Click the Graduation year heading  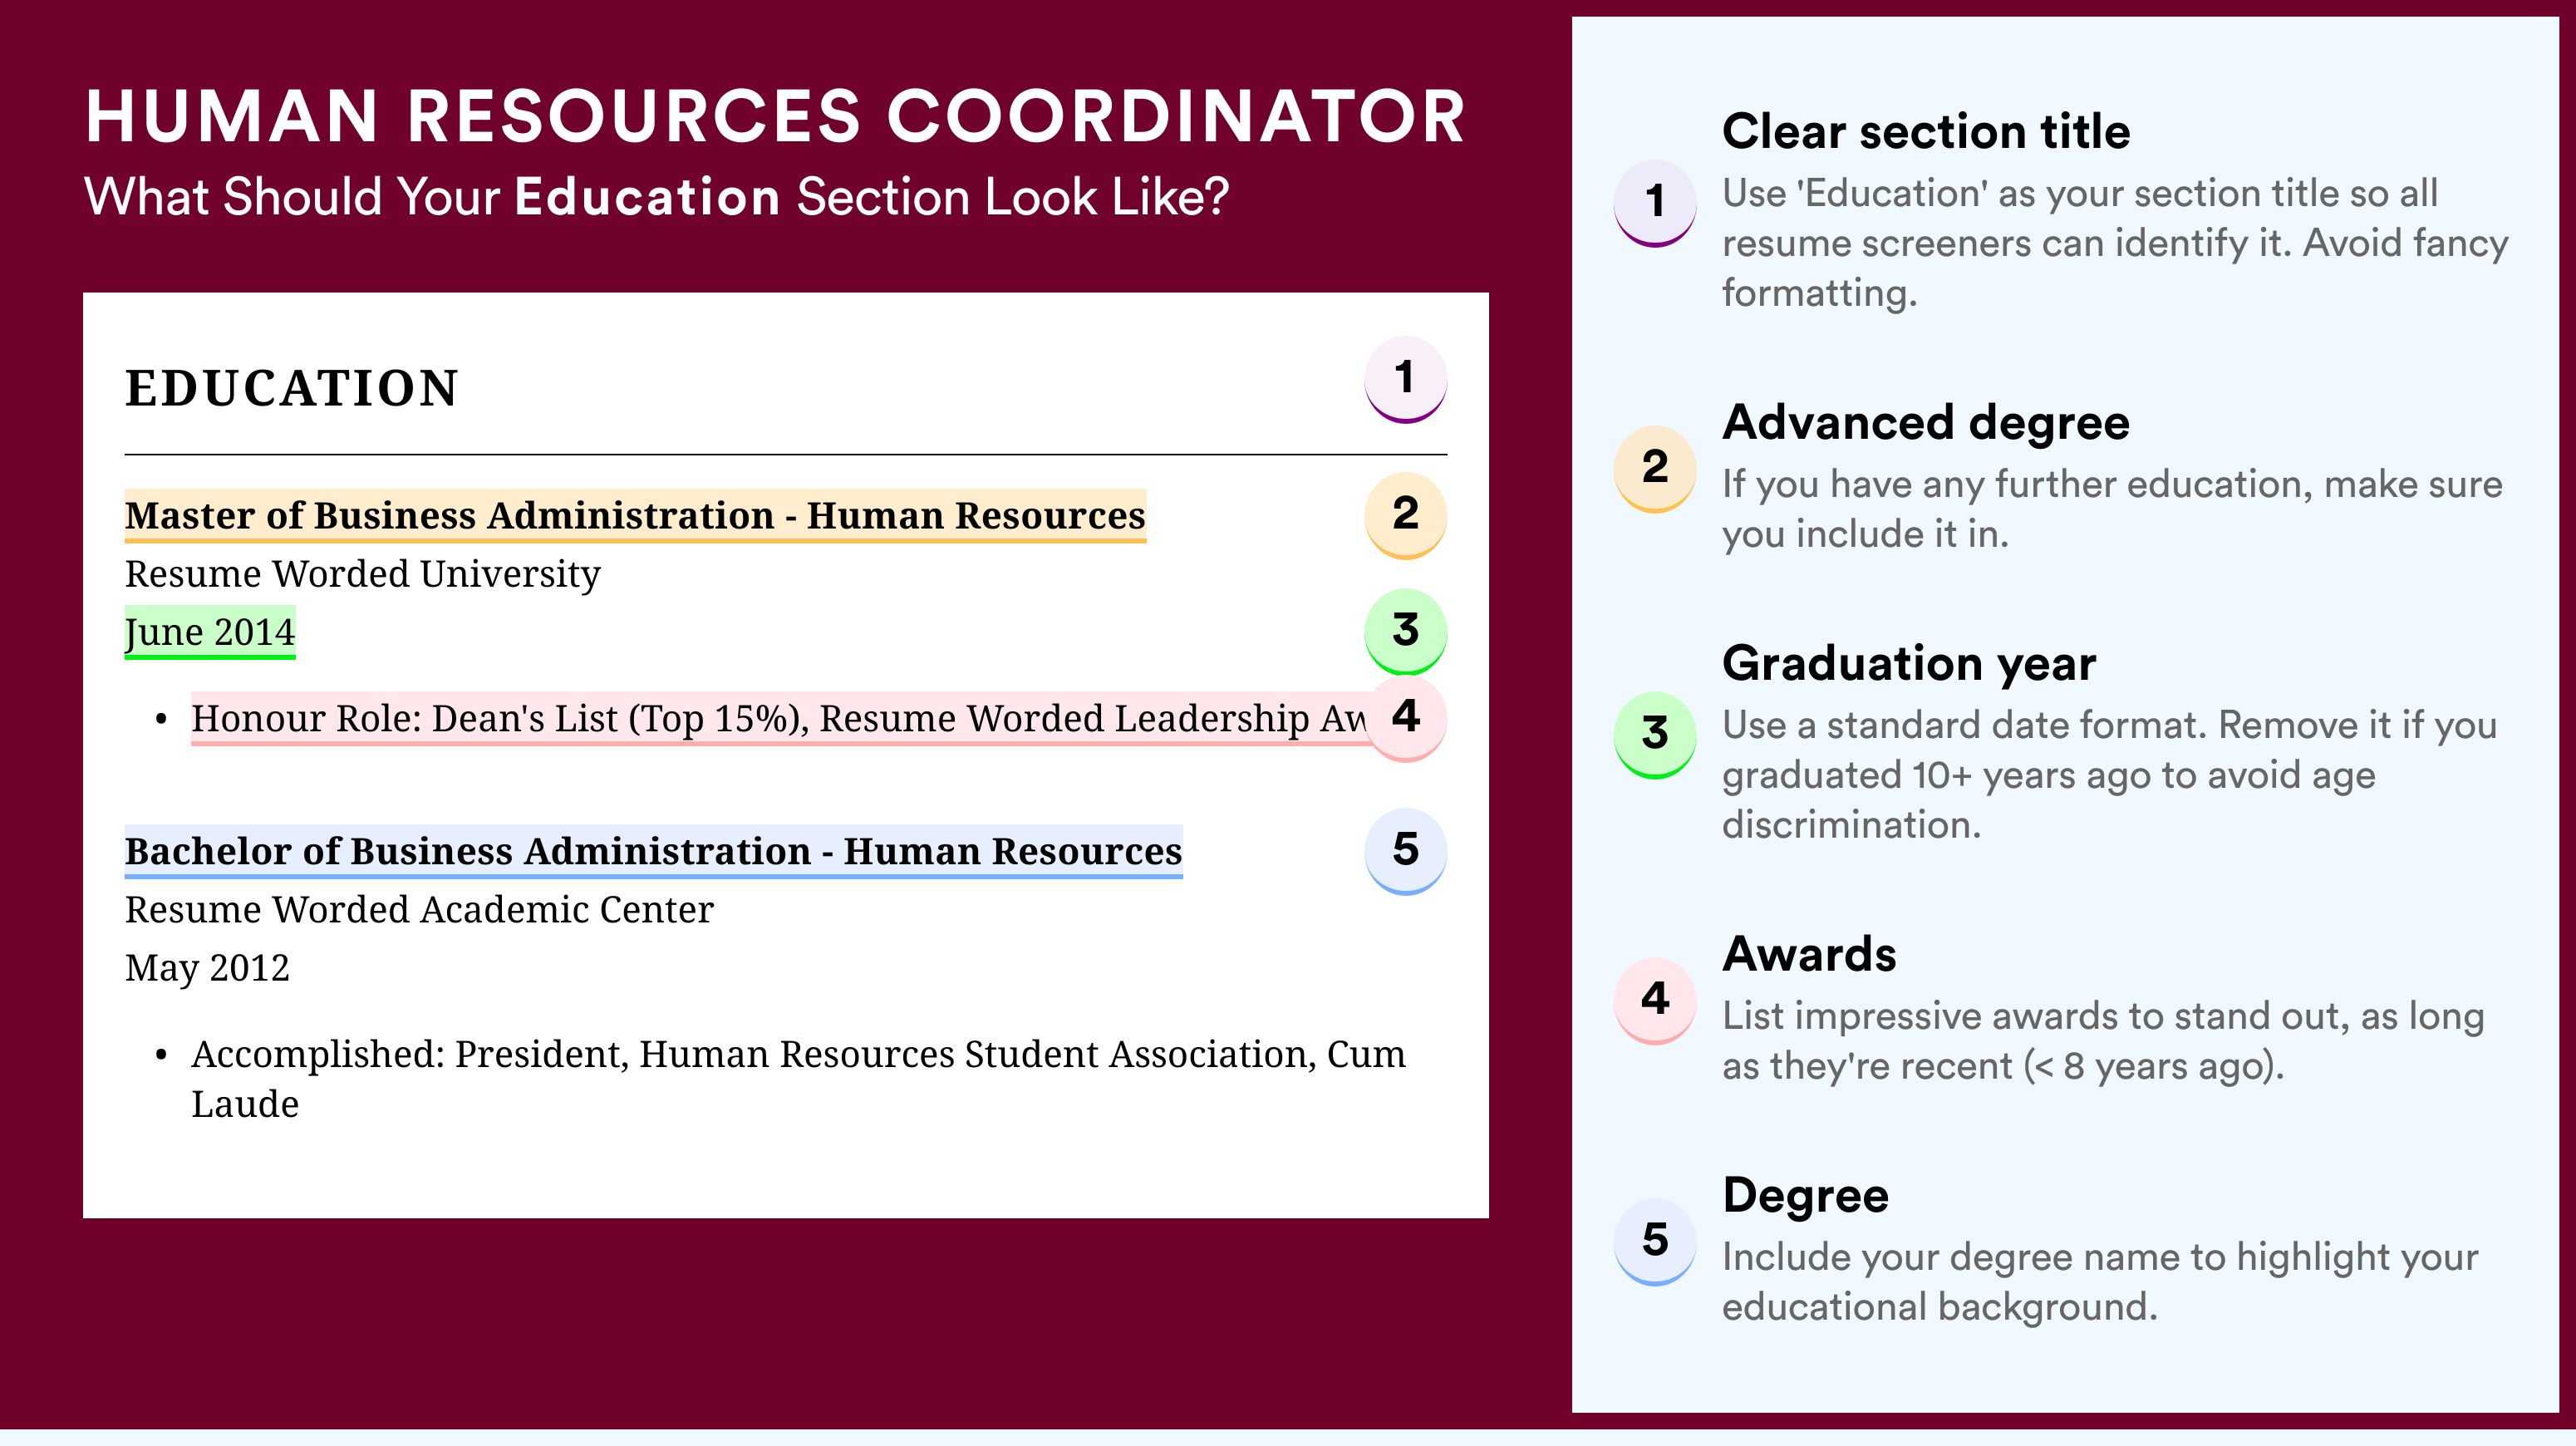click(1909, 663)
